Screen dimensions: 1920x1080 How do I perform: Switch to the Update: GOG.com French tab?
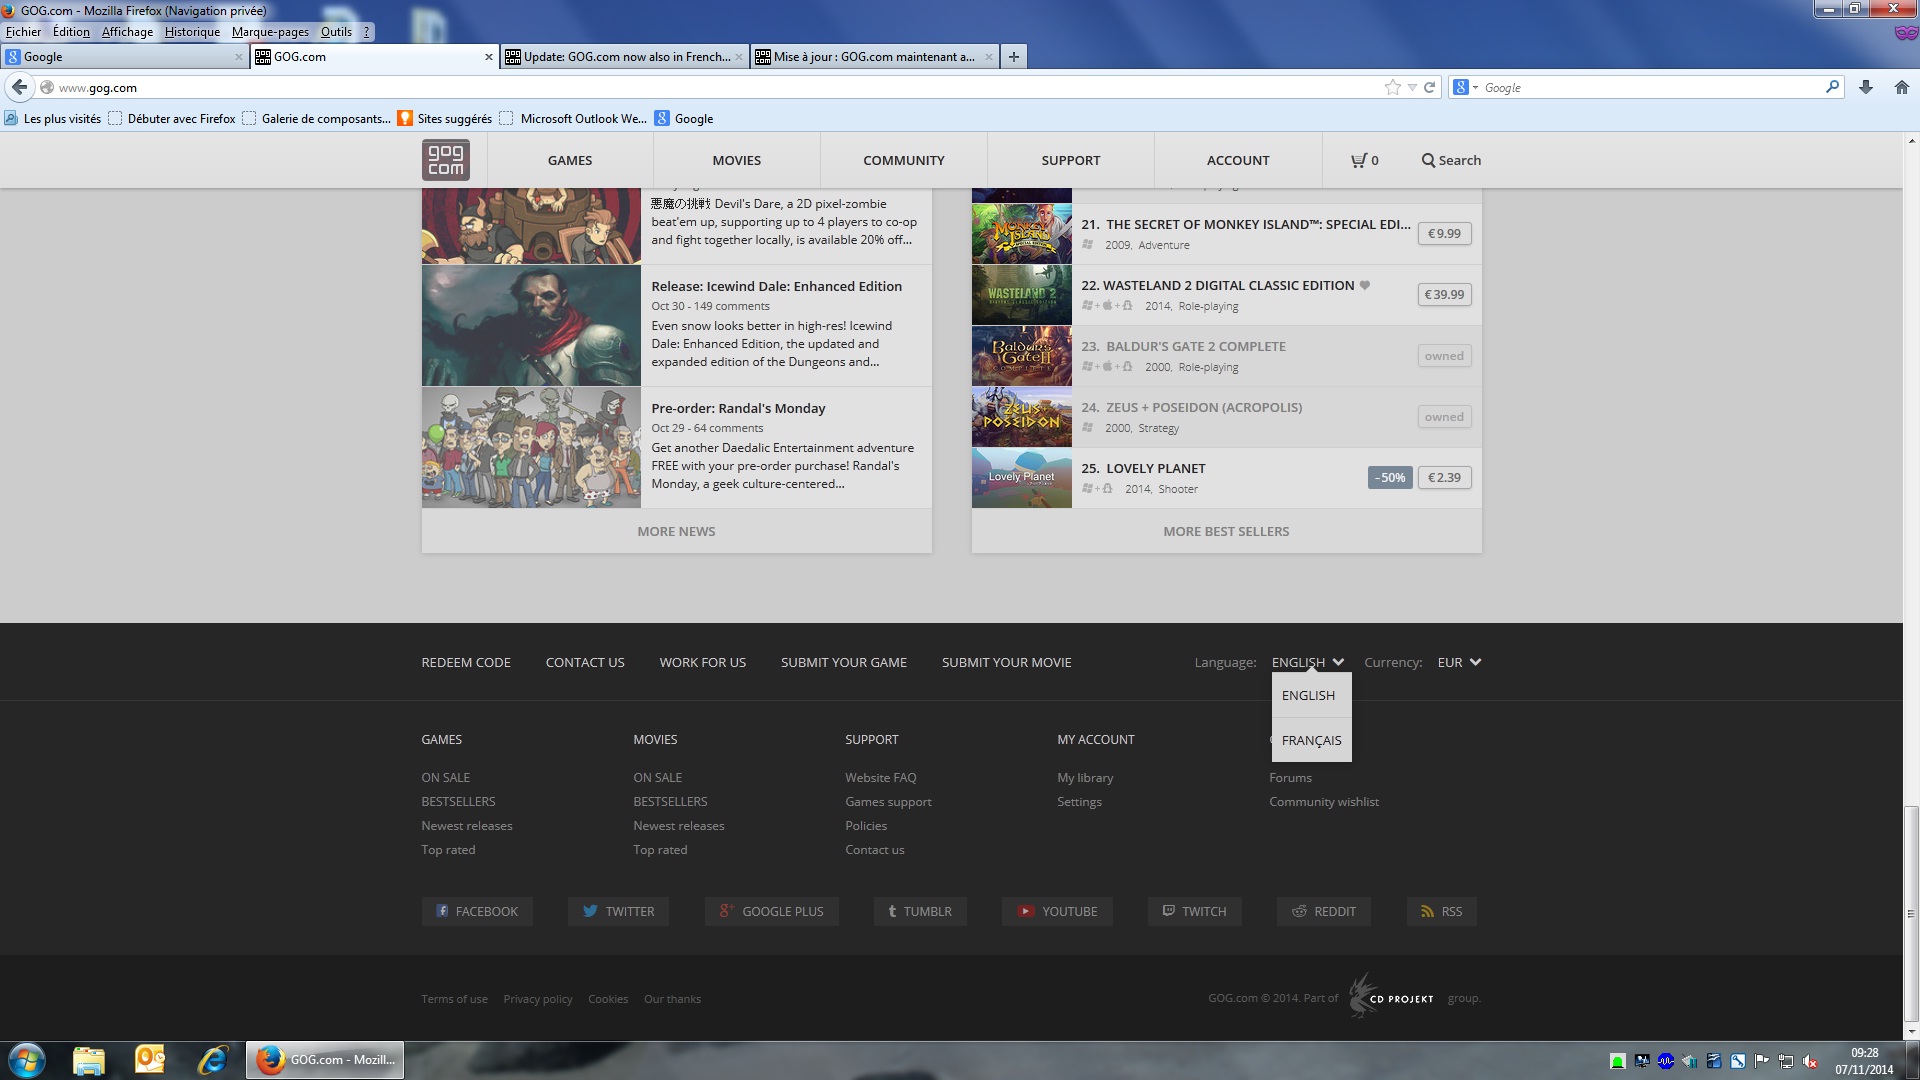click(x=624, y=57)
